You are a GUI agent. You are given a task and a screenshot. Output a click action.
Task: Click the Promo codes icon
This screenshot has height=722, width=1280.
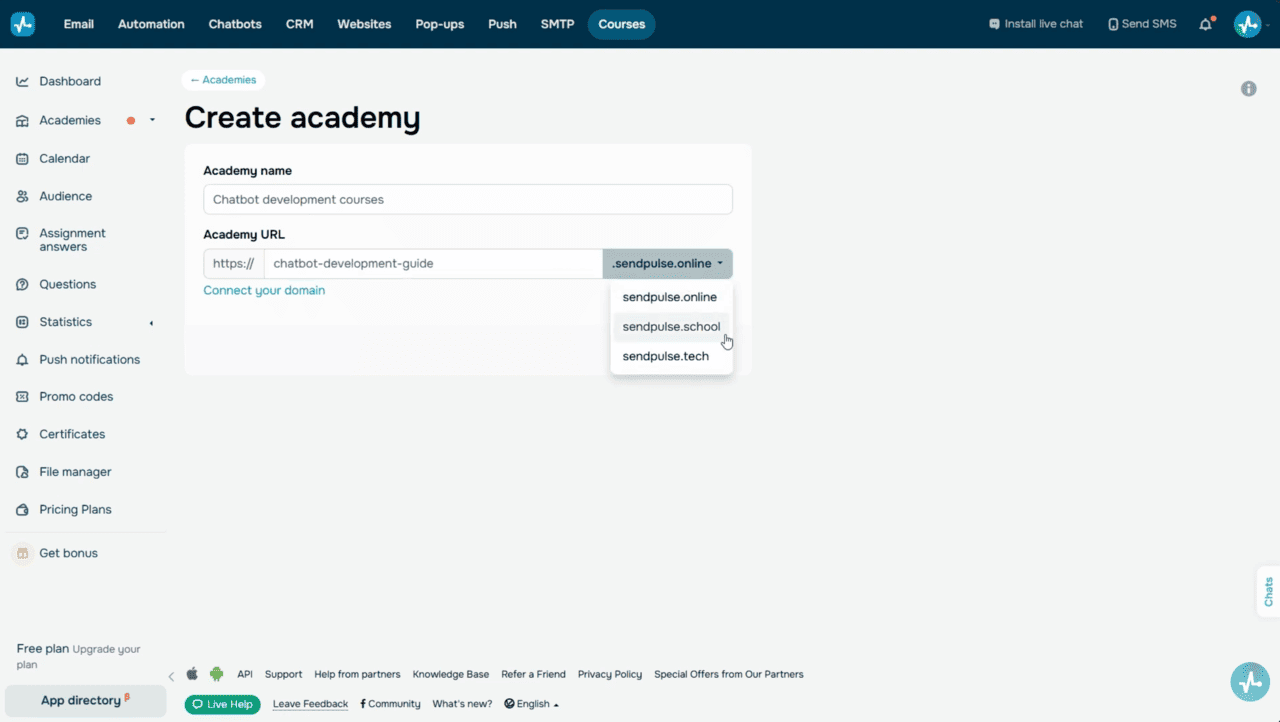[22, 397]
